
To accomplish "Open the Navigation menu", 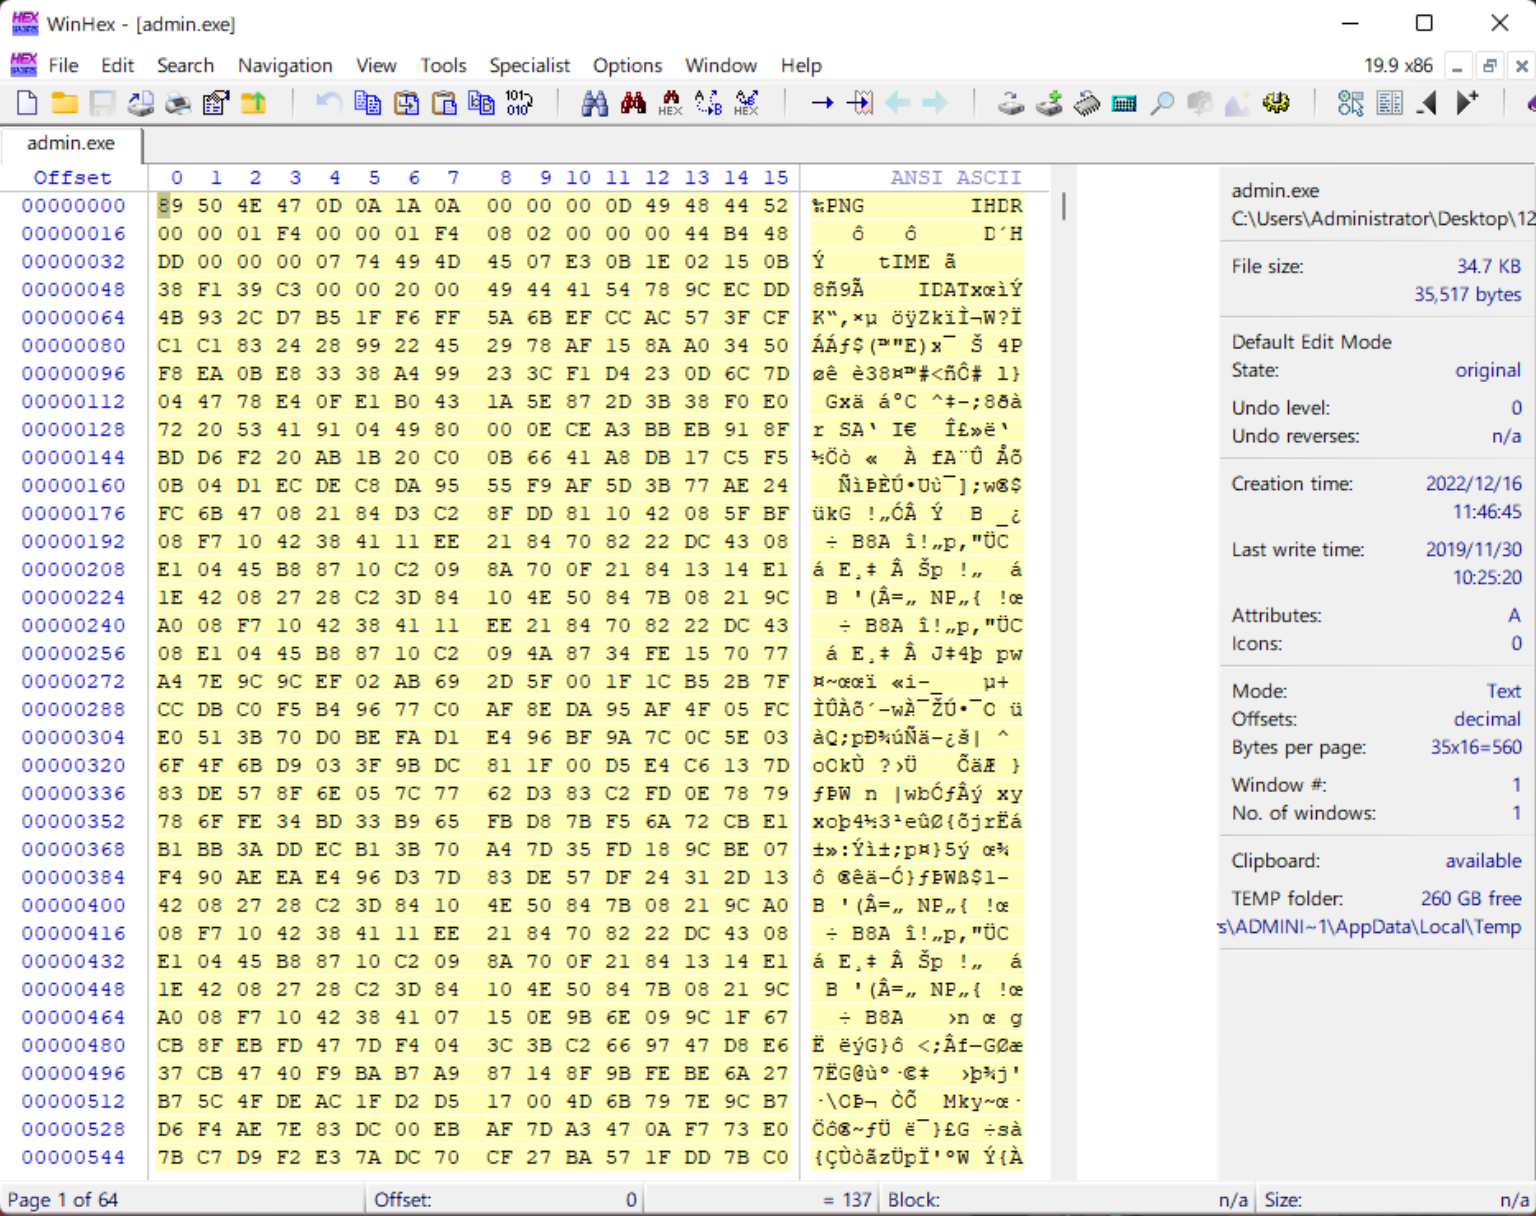I will pyautogui.click(x=285, y=65).
